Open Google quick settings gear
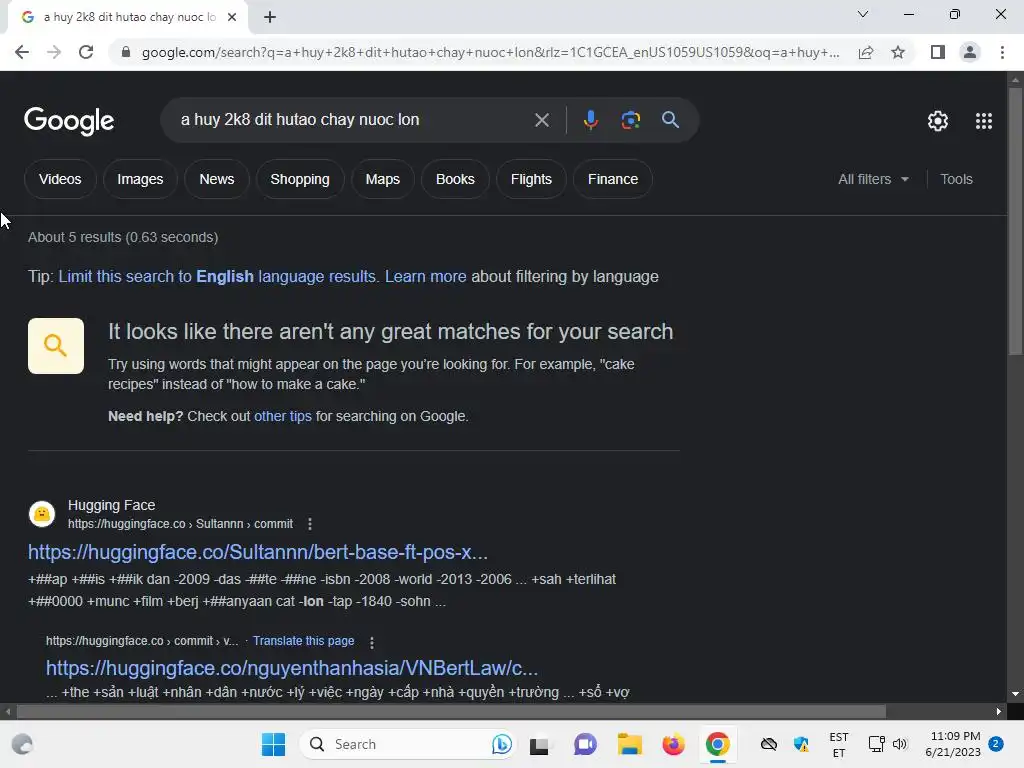This screenshot has width=1024, height=768. tap(938, 121)
